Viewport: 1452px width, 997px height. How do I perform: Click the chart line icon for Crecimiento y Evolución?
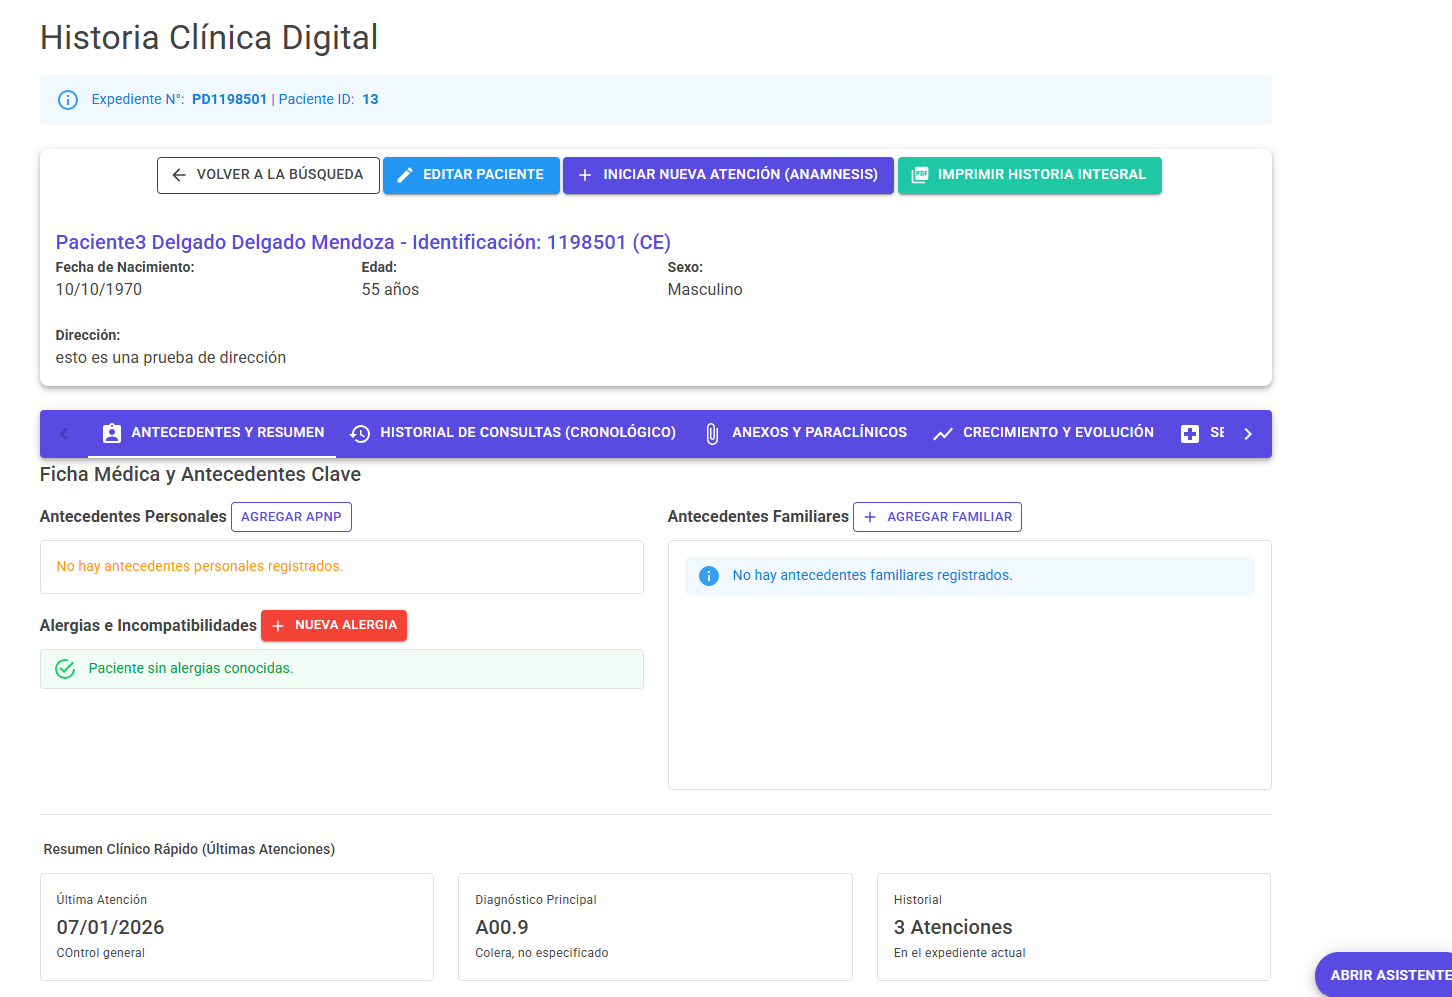tap(943, 434)
